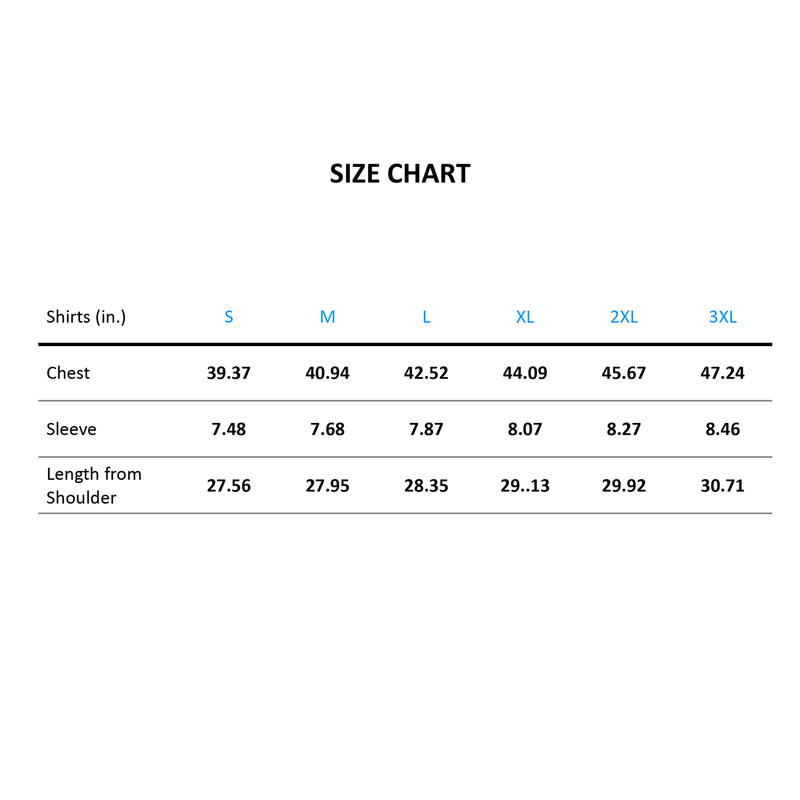Click chest measurement 42.52

coord(426,373)
